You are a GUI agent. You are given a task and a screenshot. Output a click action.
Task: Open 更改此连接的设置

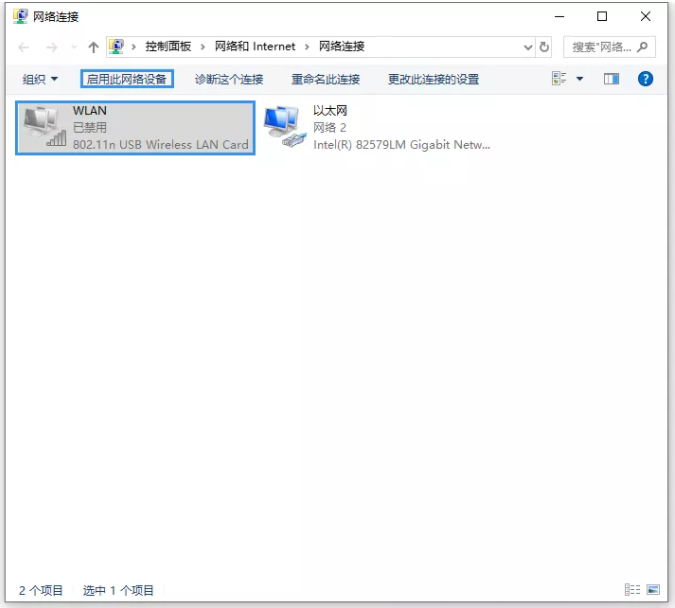(433, 79)
